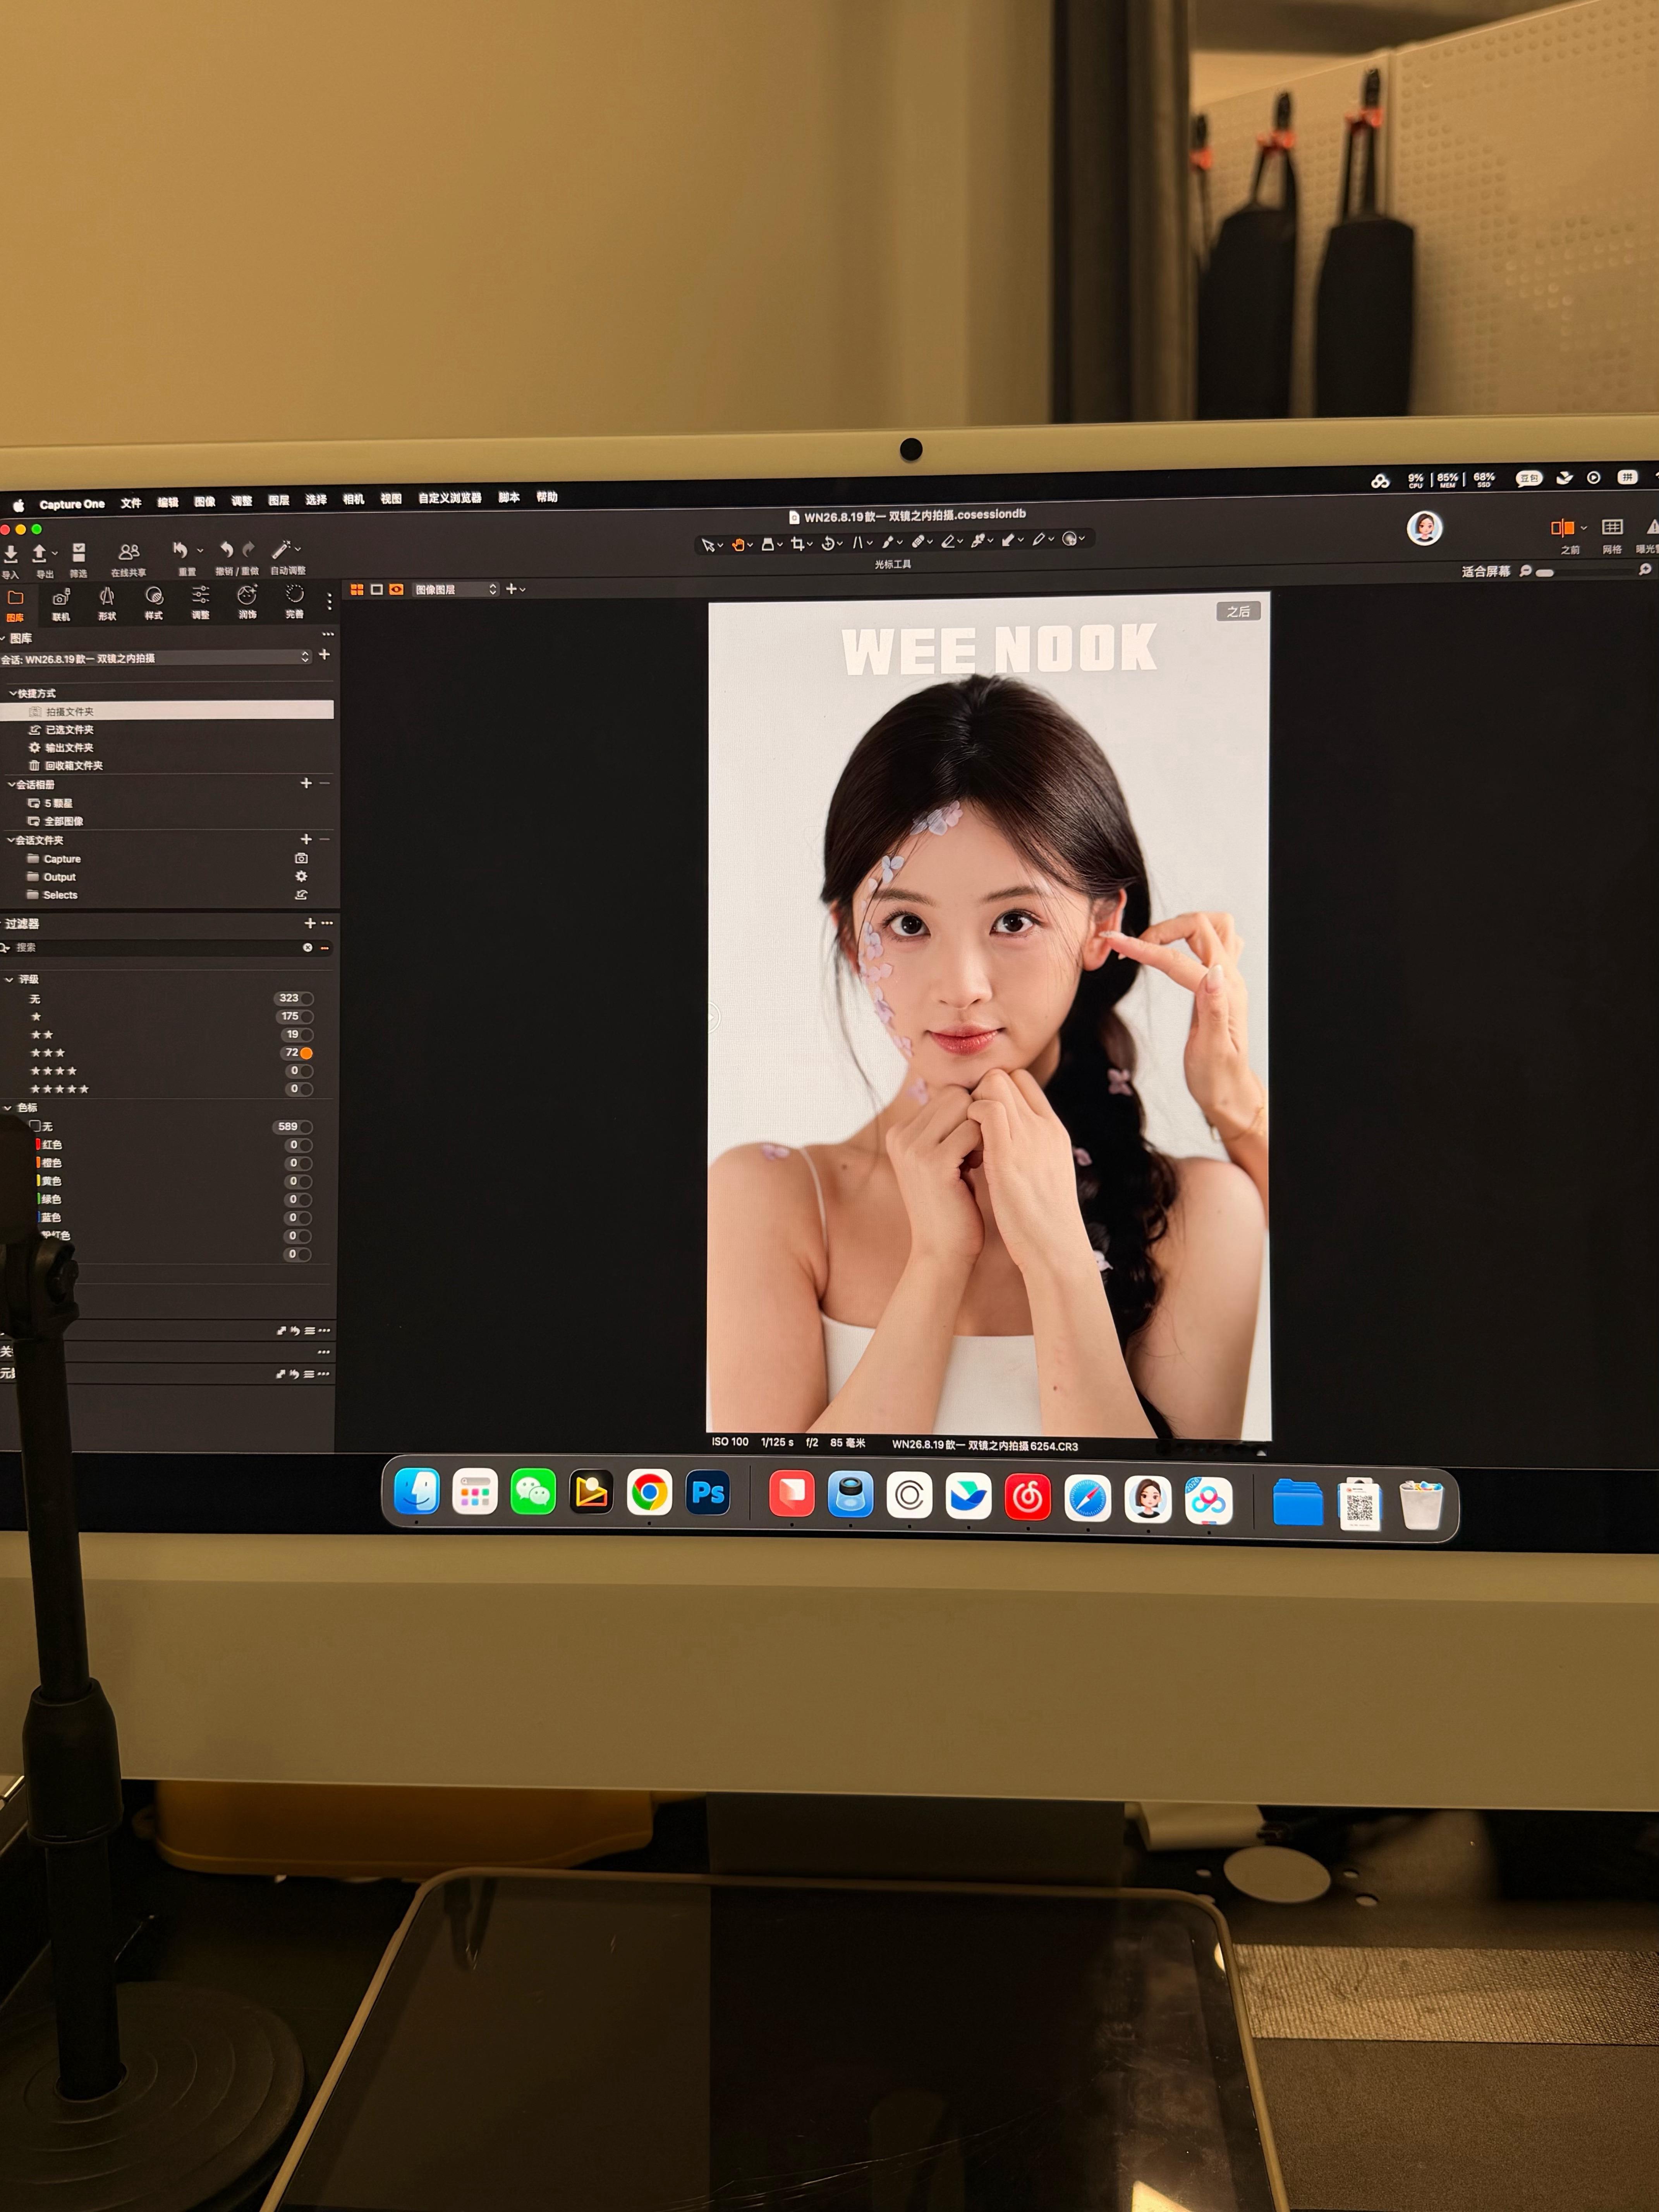Open the 相机 menu

point(353,499)
